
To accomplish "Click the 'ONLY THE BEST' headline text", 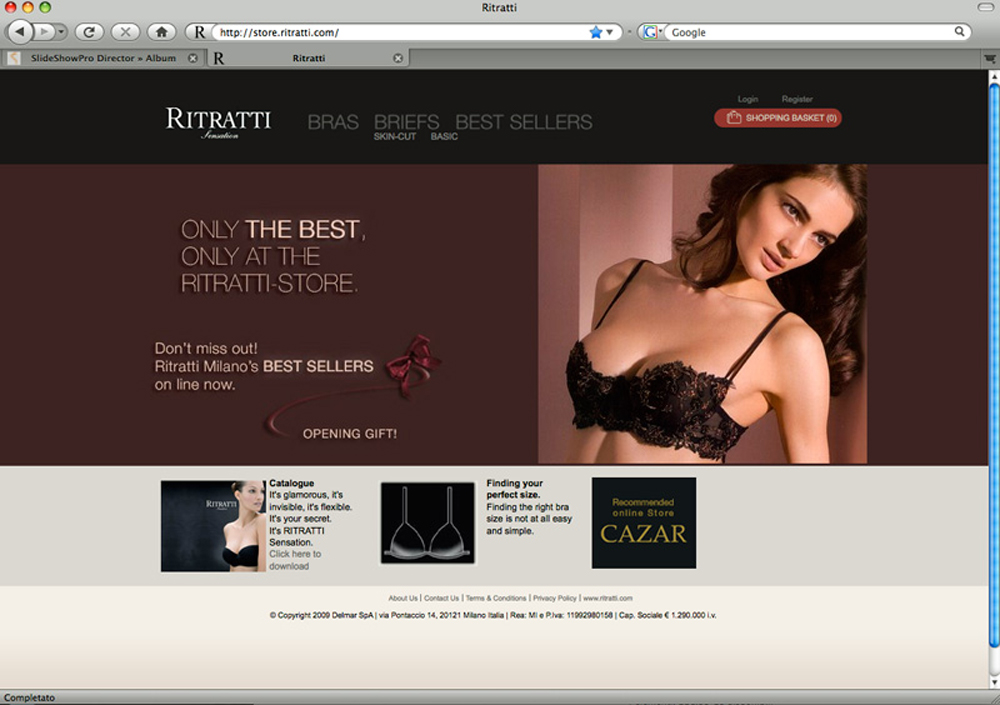I will coord(273,230).
